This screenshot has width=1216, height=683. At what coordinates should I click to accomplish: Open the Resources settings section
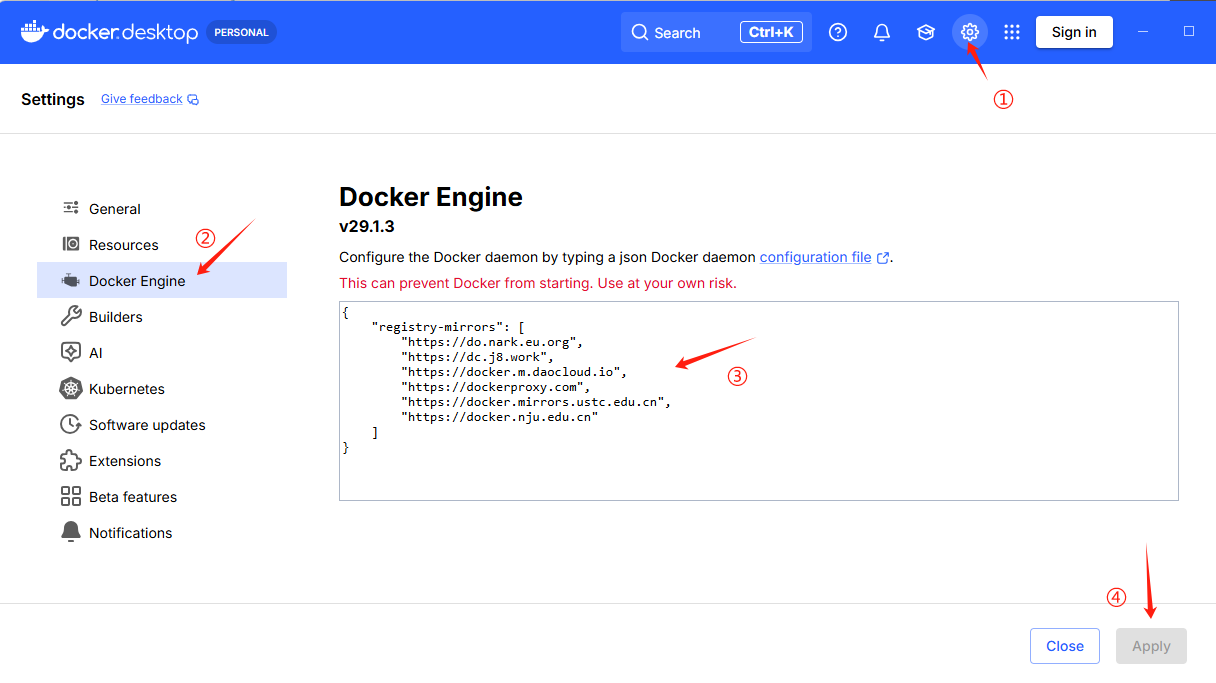(x=162, y=244)
